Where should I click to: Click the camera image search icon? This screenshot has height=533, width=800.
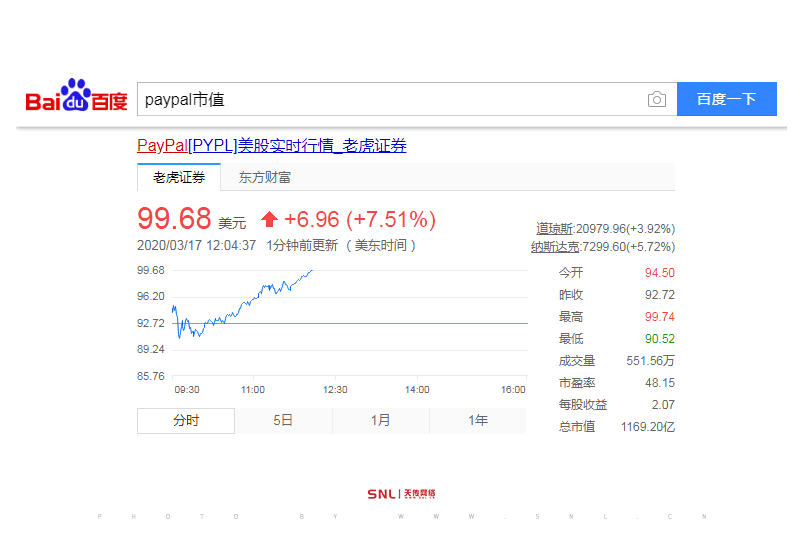656,99
